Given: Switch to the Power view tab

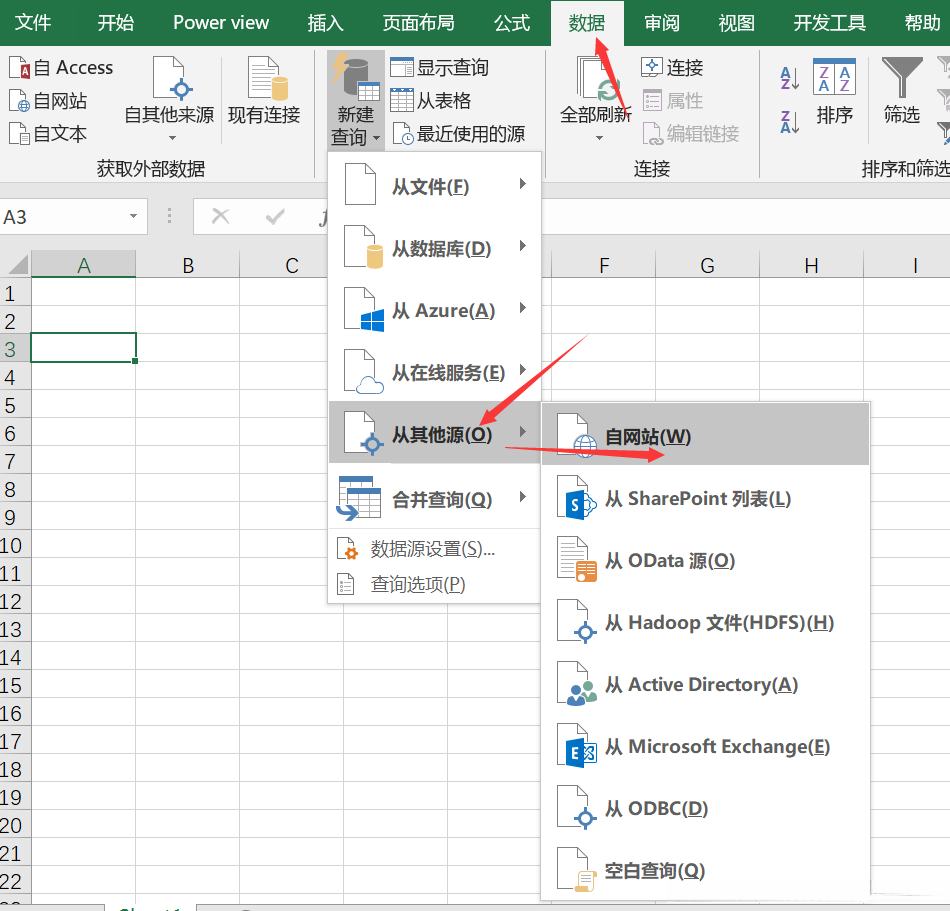Looking at the screenshot, I should pyautogui.click(x=221, y=23).
